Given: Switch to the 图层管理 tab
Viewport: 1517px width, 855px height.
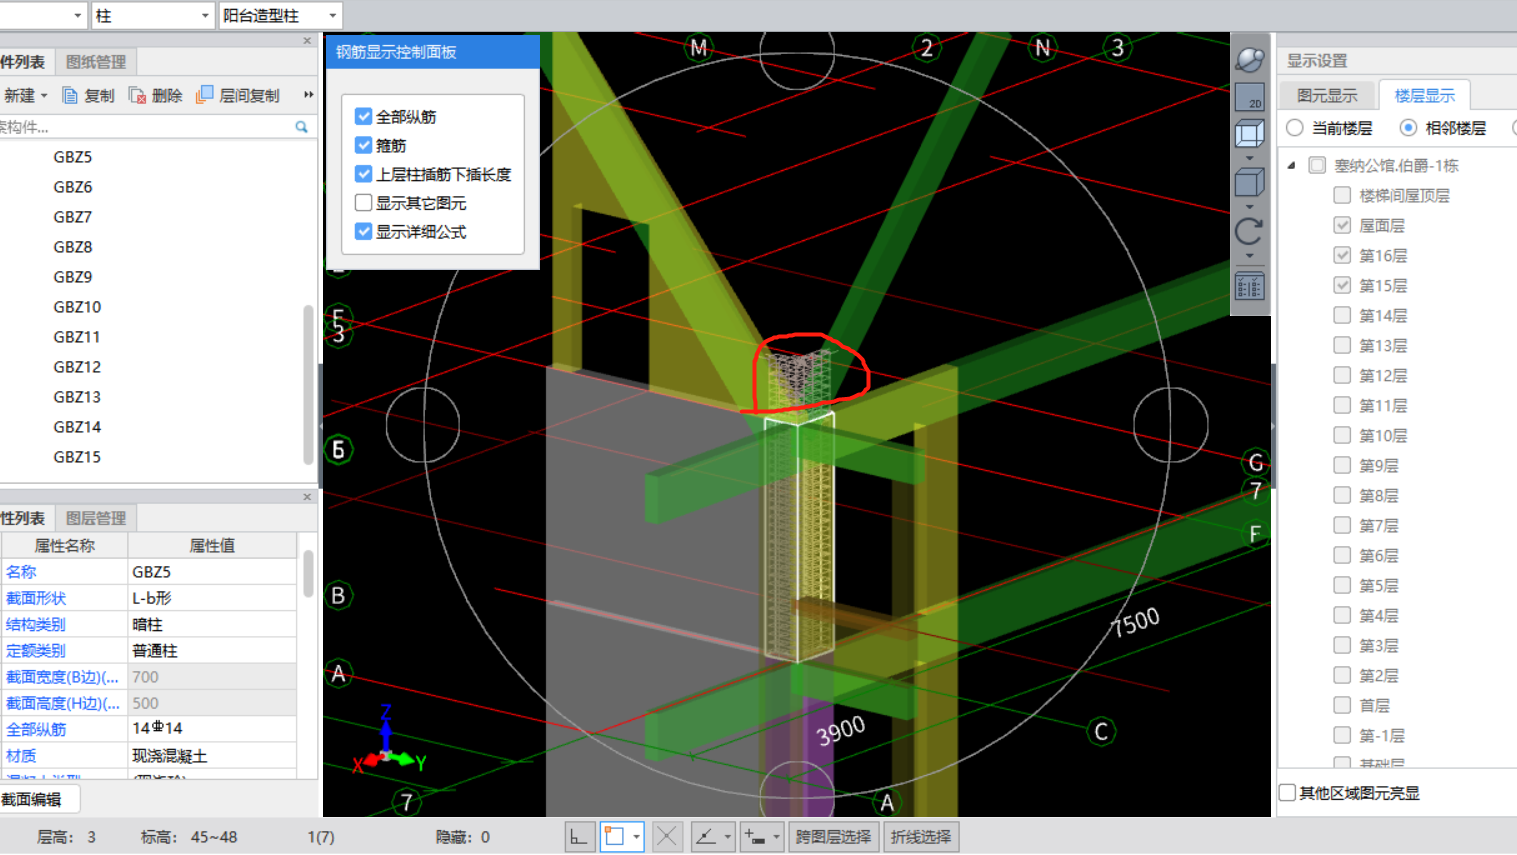Looking at the screenshot, I should pos(96,518).
